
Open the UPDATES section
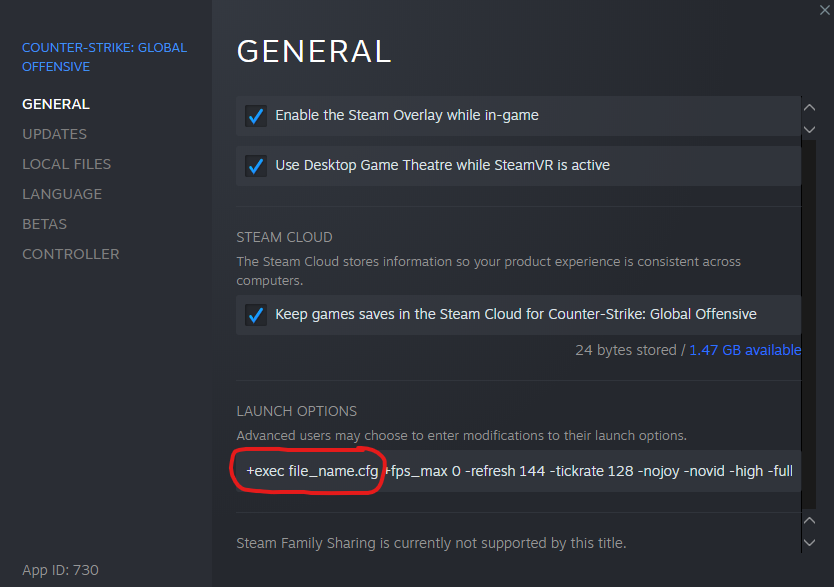(x=54, y=134)
